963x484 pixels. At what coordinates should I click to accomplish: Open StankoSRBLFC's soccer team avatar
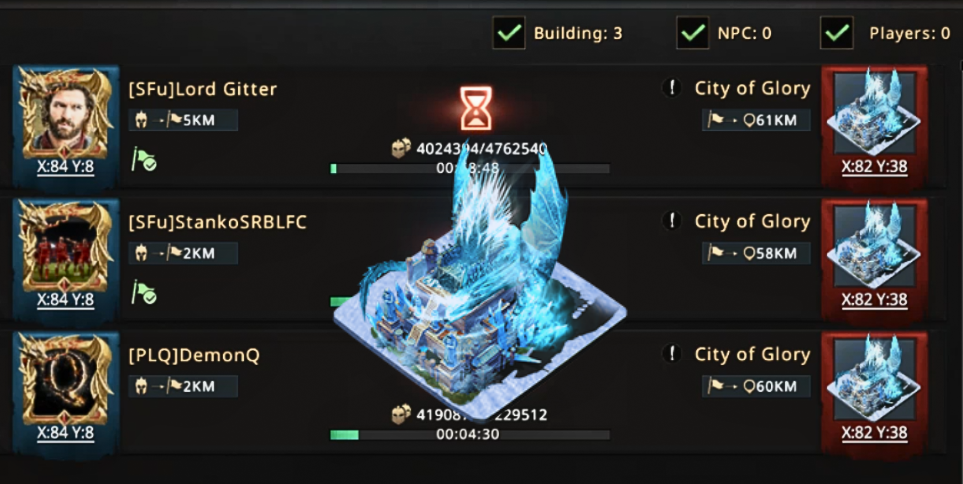(x=66, y=246)
